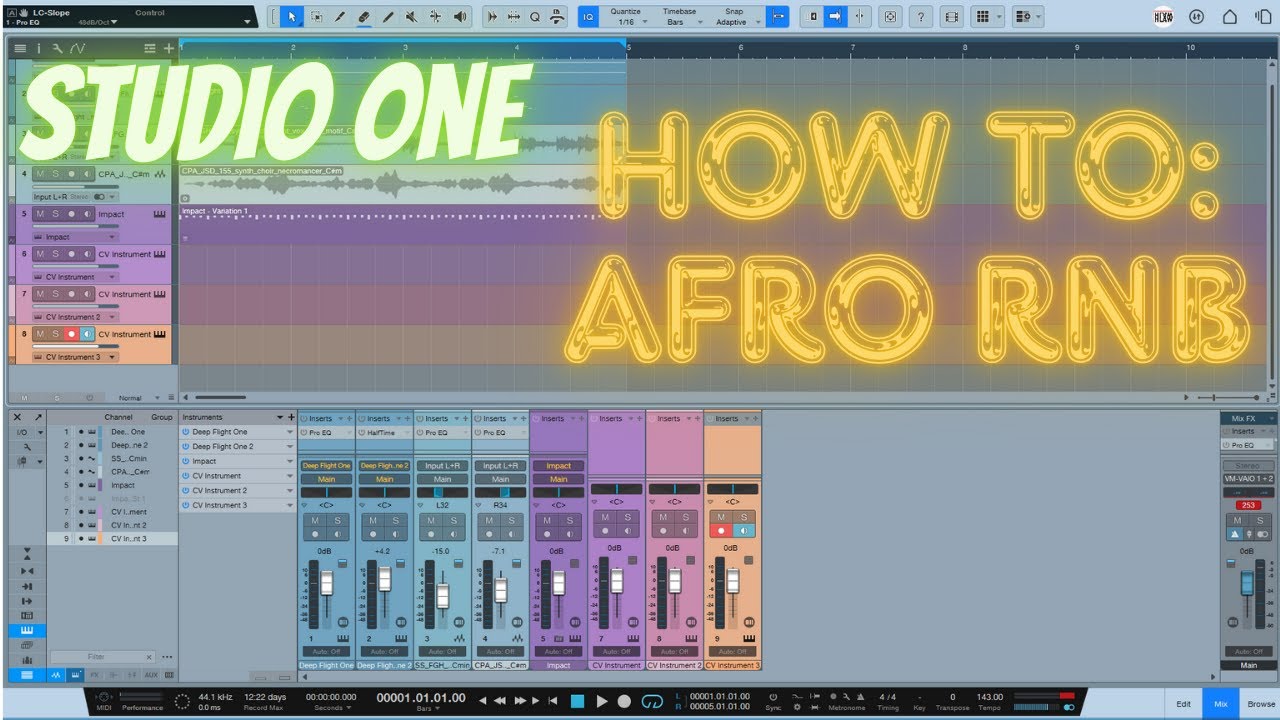1280x720 pixels.
Task: Toggle power for Deep Flight One instrument
Action: pyautogui.click(x=186, y=432)
